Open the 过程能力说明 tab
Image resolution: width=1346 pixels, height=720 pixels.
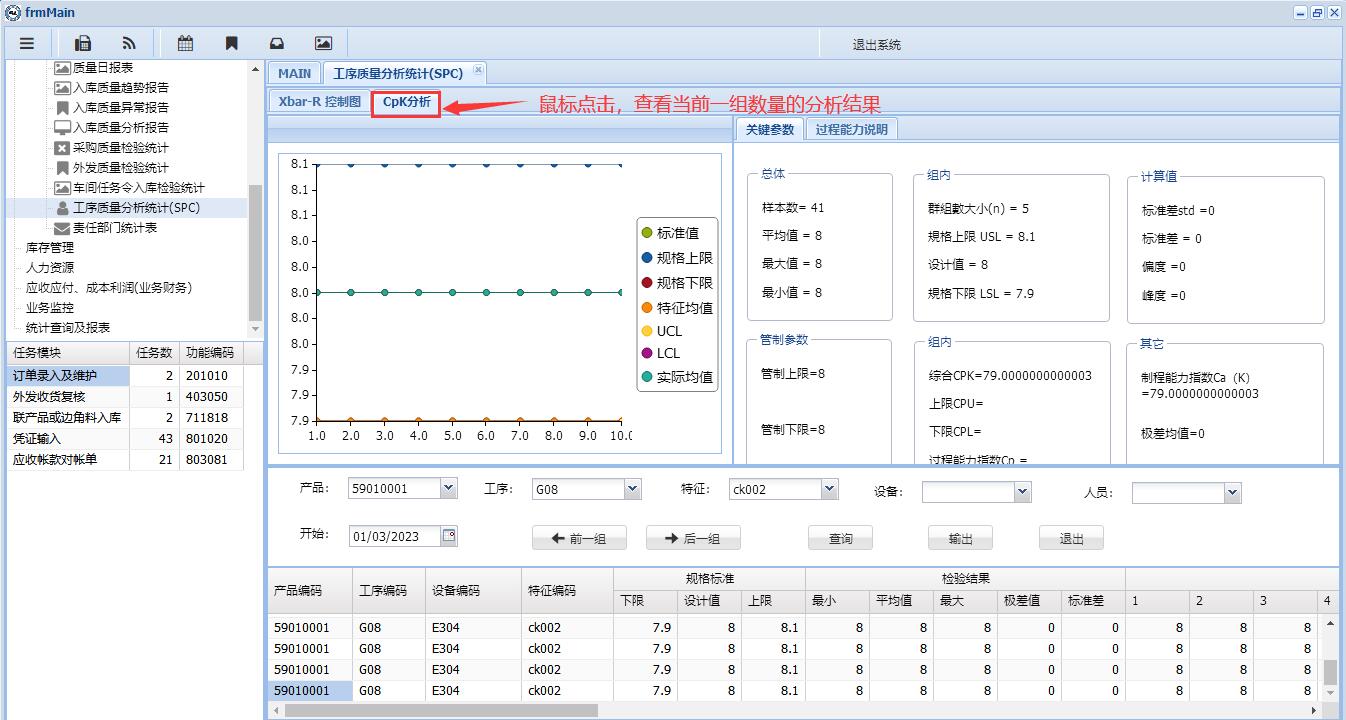[851, 129]
